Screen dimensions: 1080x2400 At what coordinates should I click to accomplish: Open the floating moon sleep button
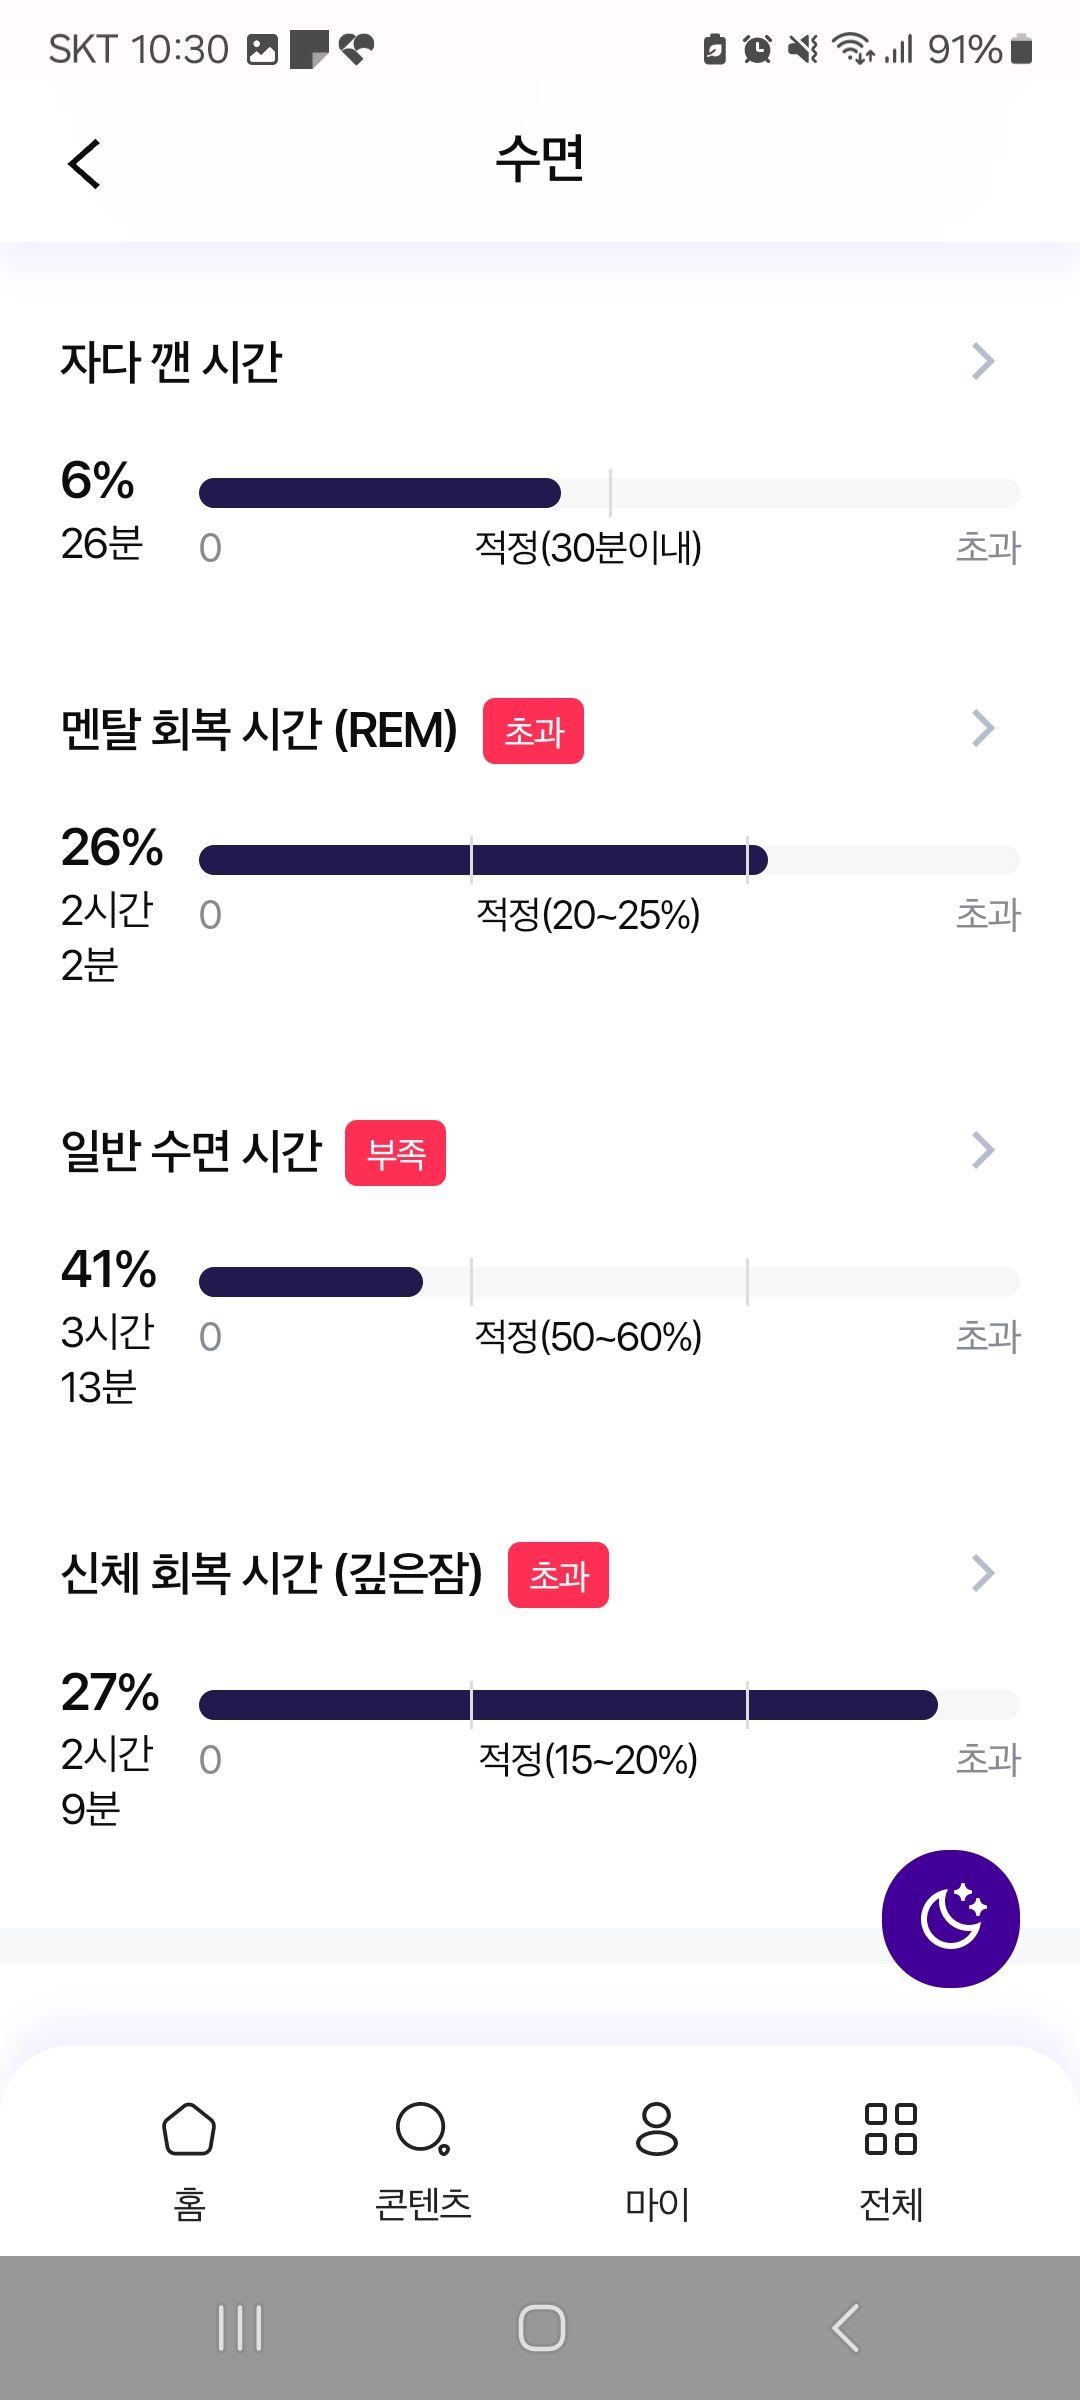[950, 1918]
